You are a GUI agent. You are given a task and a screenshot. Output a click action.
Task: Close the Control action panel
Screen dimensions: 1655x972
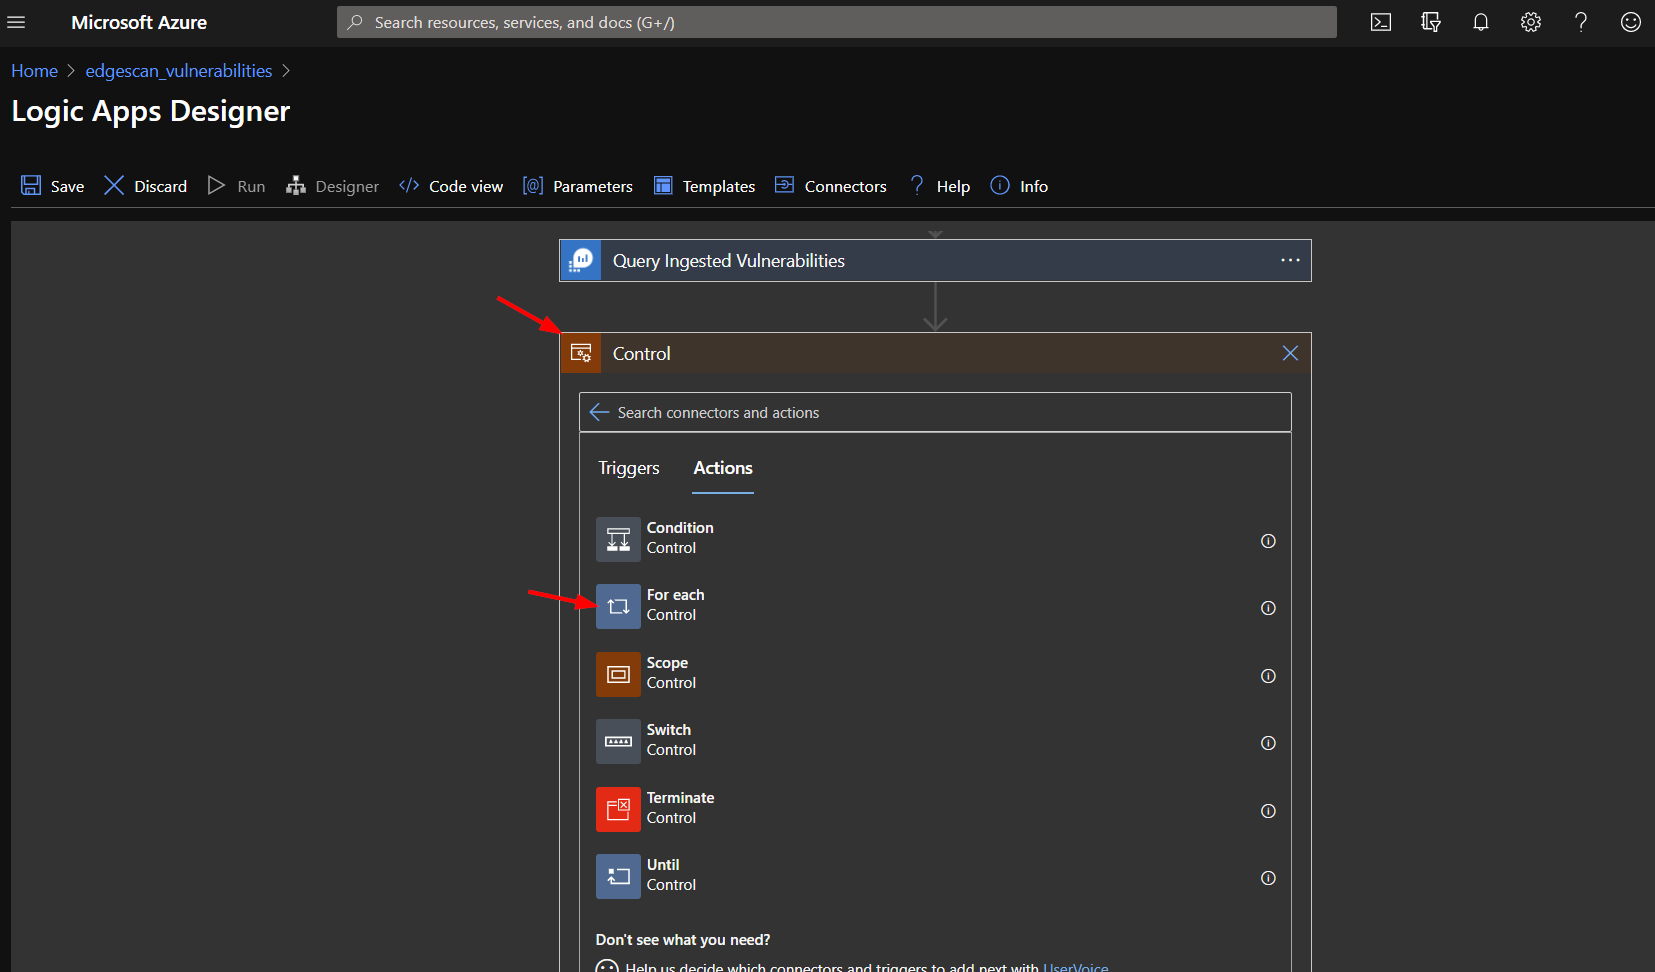click(x=1290, y=353)
